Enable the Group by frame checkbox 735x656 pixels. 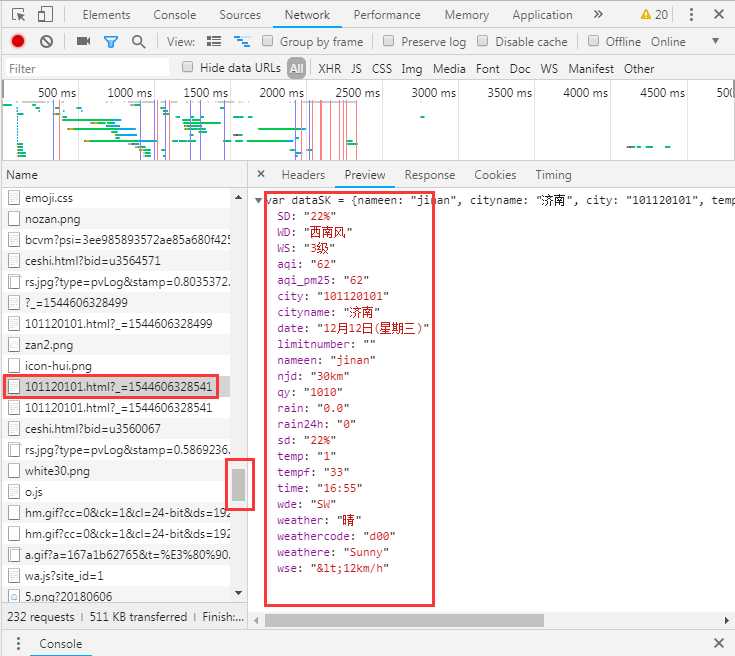click(267, 41)
